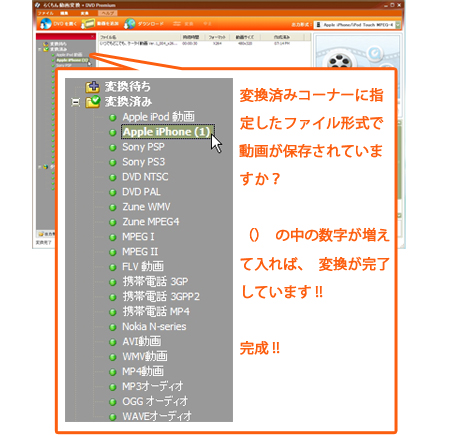Select the 携帯電話 3GP item

coord(155,282)
